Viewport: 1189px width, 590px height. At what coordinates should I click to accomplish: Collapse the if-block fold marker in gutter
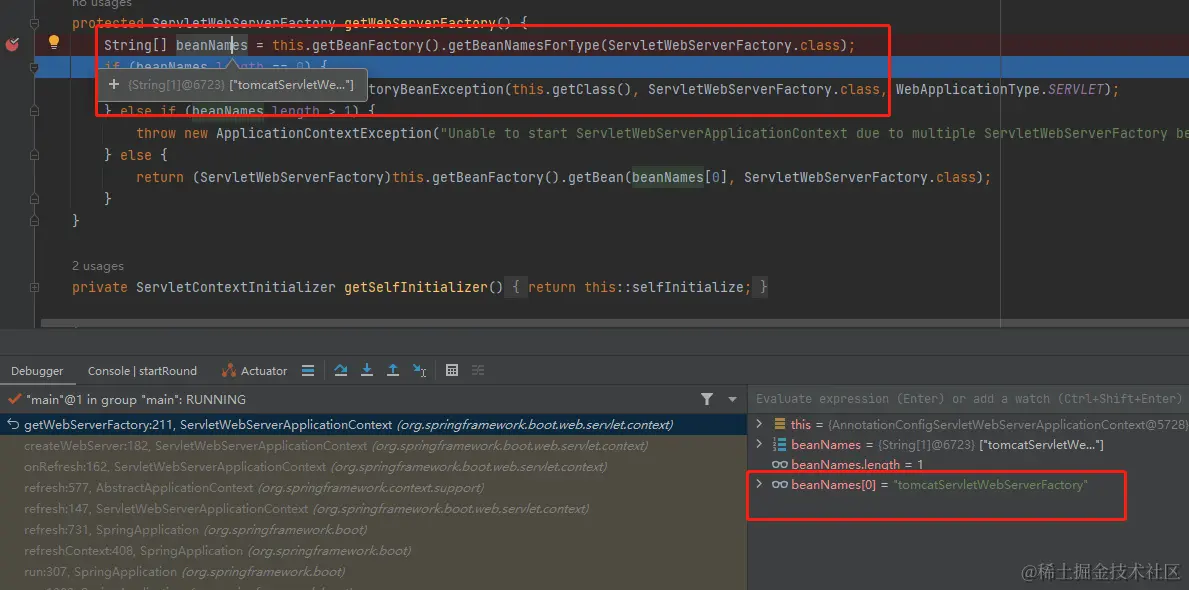click(x=34, y=67)
